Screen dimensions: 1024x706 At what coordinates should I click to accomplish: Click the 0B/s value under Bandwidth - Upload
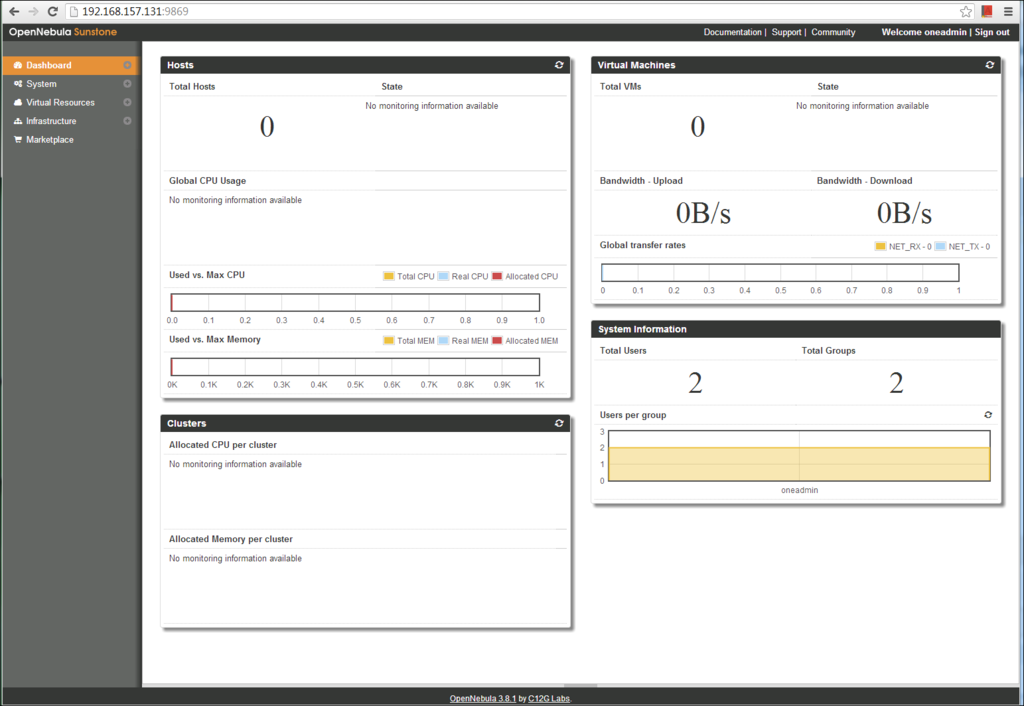703,213
